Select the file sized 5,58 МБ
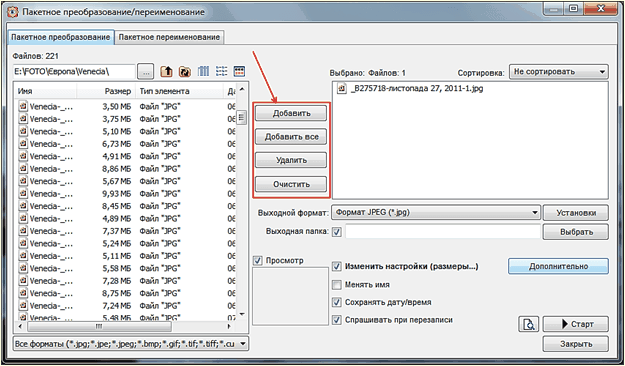The width and height of the screenshot is (625, 366). (126, 268)
